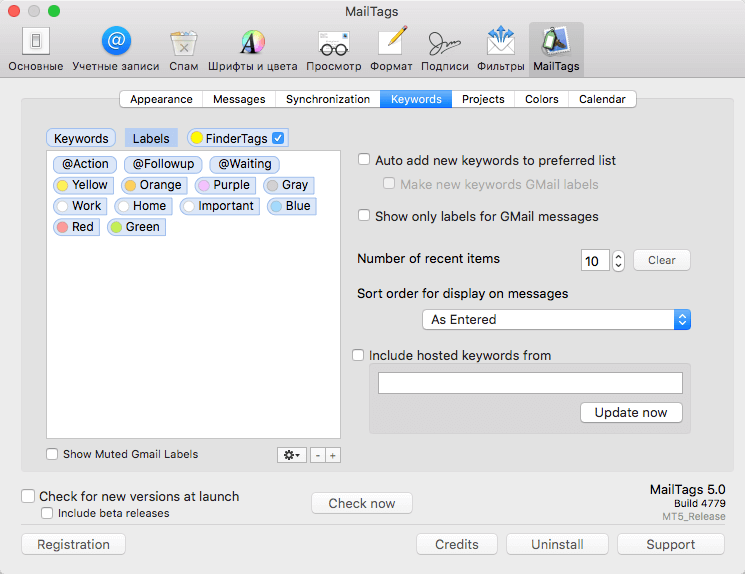Select the @Waiting keyword tag
This screenshot has height=574, width=745.
244,164
